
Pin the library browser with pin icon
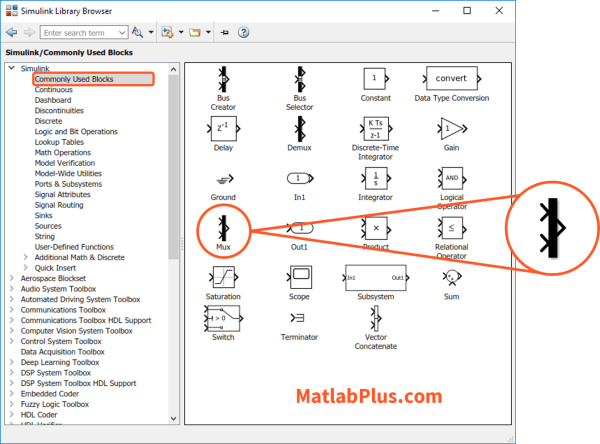pos(225,32)
